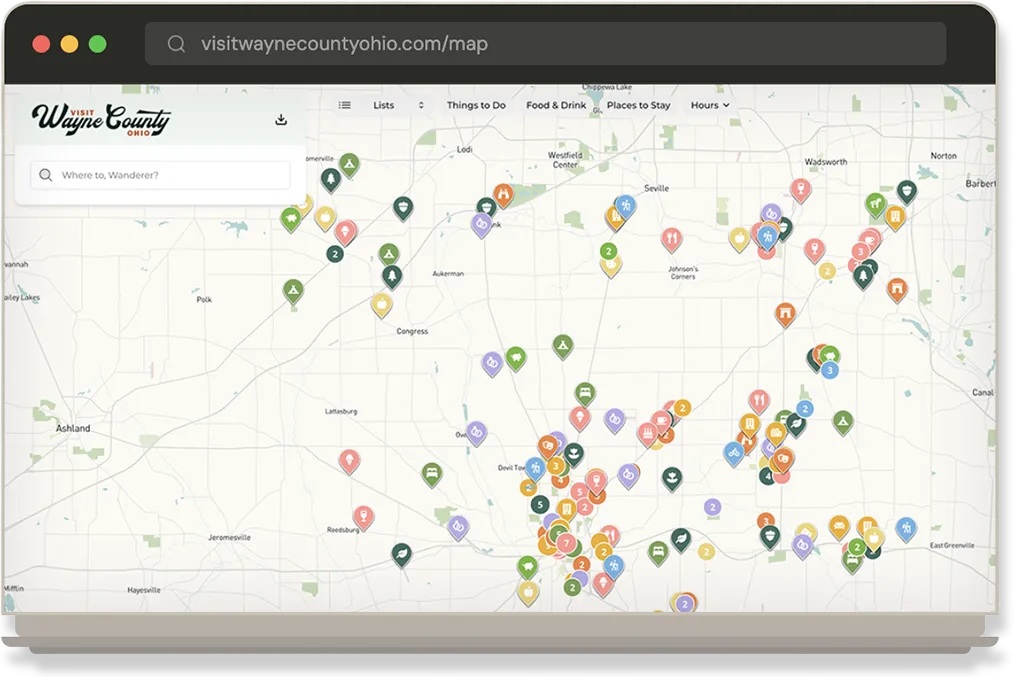
Task: Click the Johnson's Corners label
Action: click(x=683, y=272)
